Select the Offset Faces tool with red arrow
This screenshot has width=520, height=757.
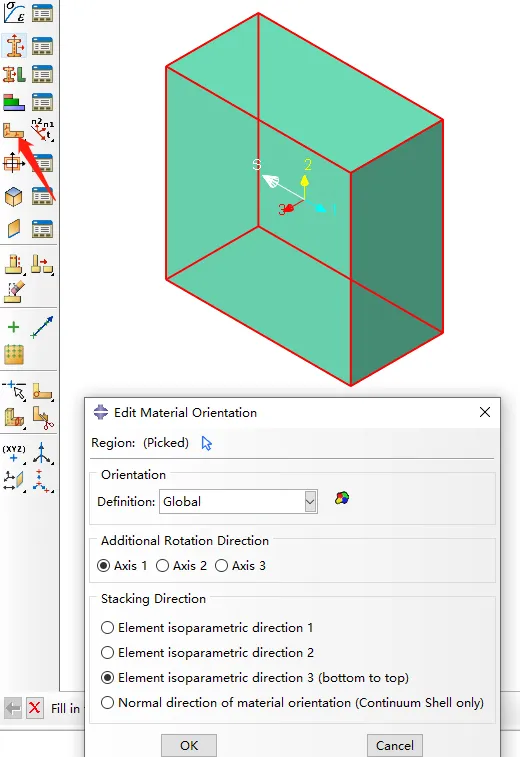[42, 265]
